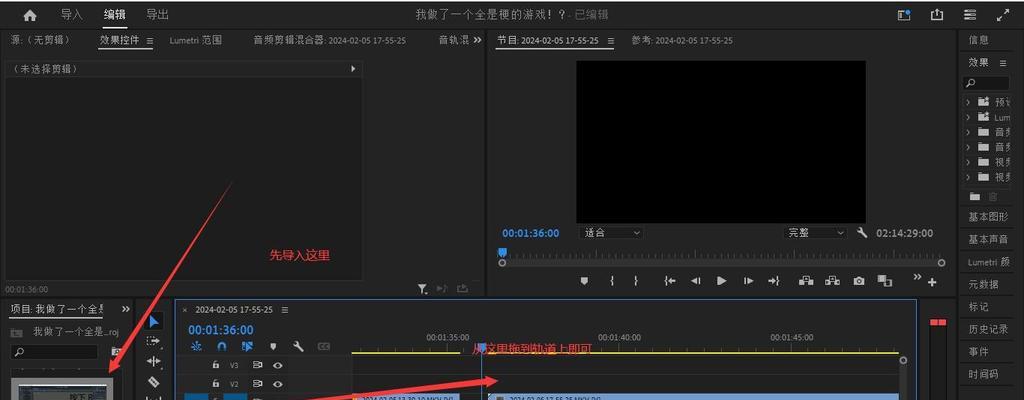
Task: Open the 时间码 panel
Action: tap(984, 375)
